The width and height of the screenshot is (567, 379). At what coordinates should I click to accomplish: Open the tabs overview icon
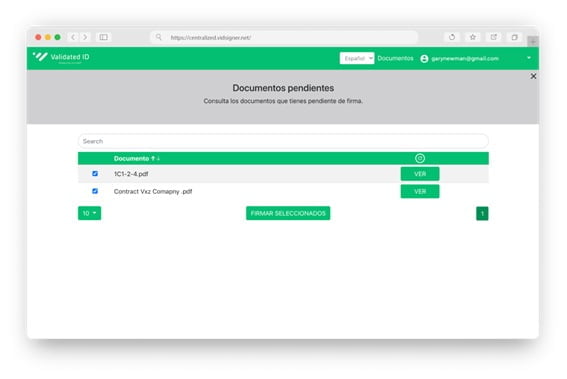[x=515, y=37]
